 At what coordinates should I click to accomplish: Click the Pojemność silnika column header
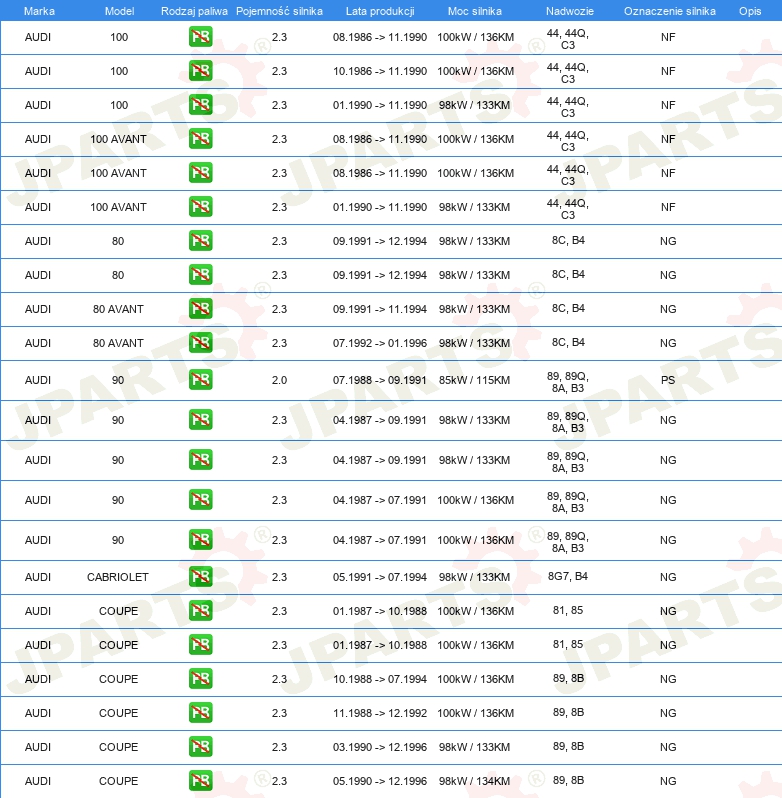click(279, 11)
